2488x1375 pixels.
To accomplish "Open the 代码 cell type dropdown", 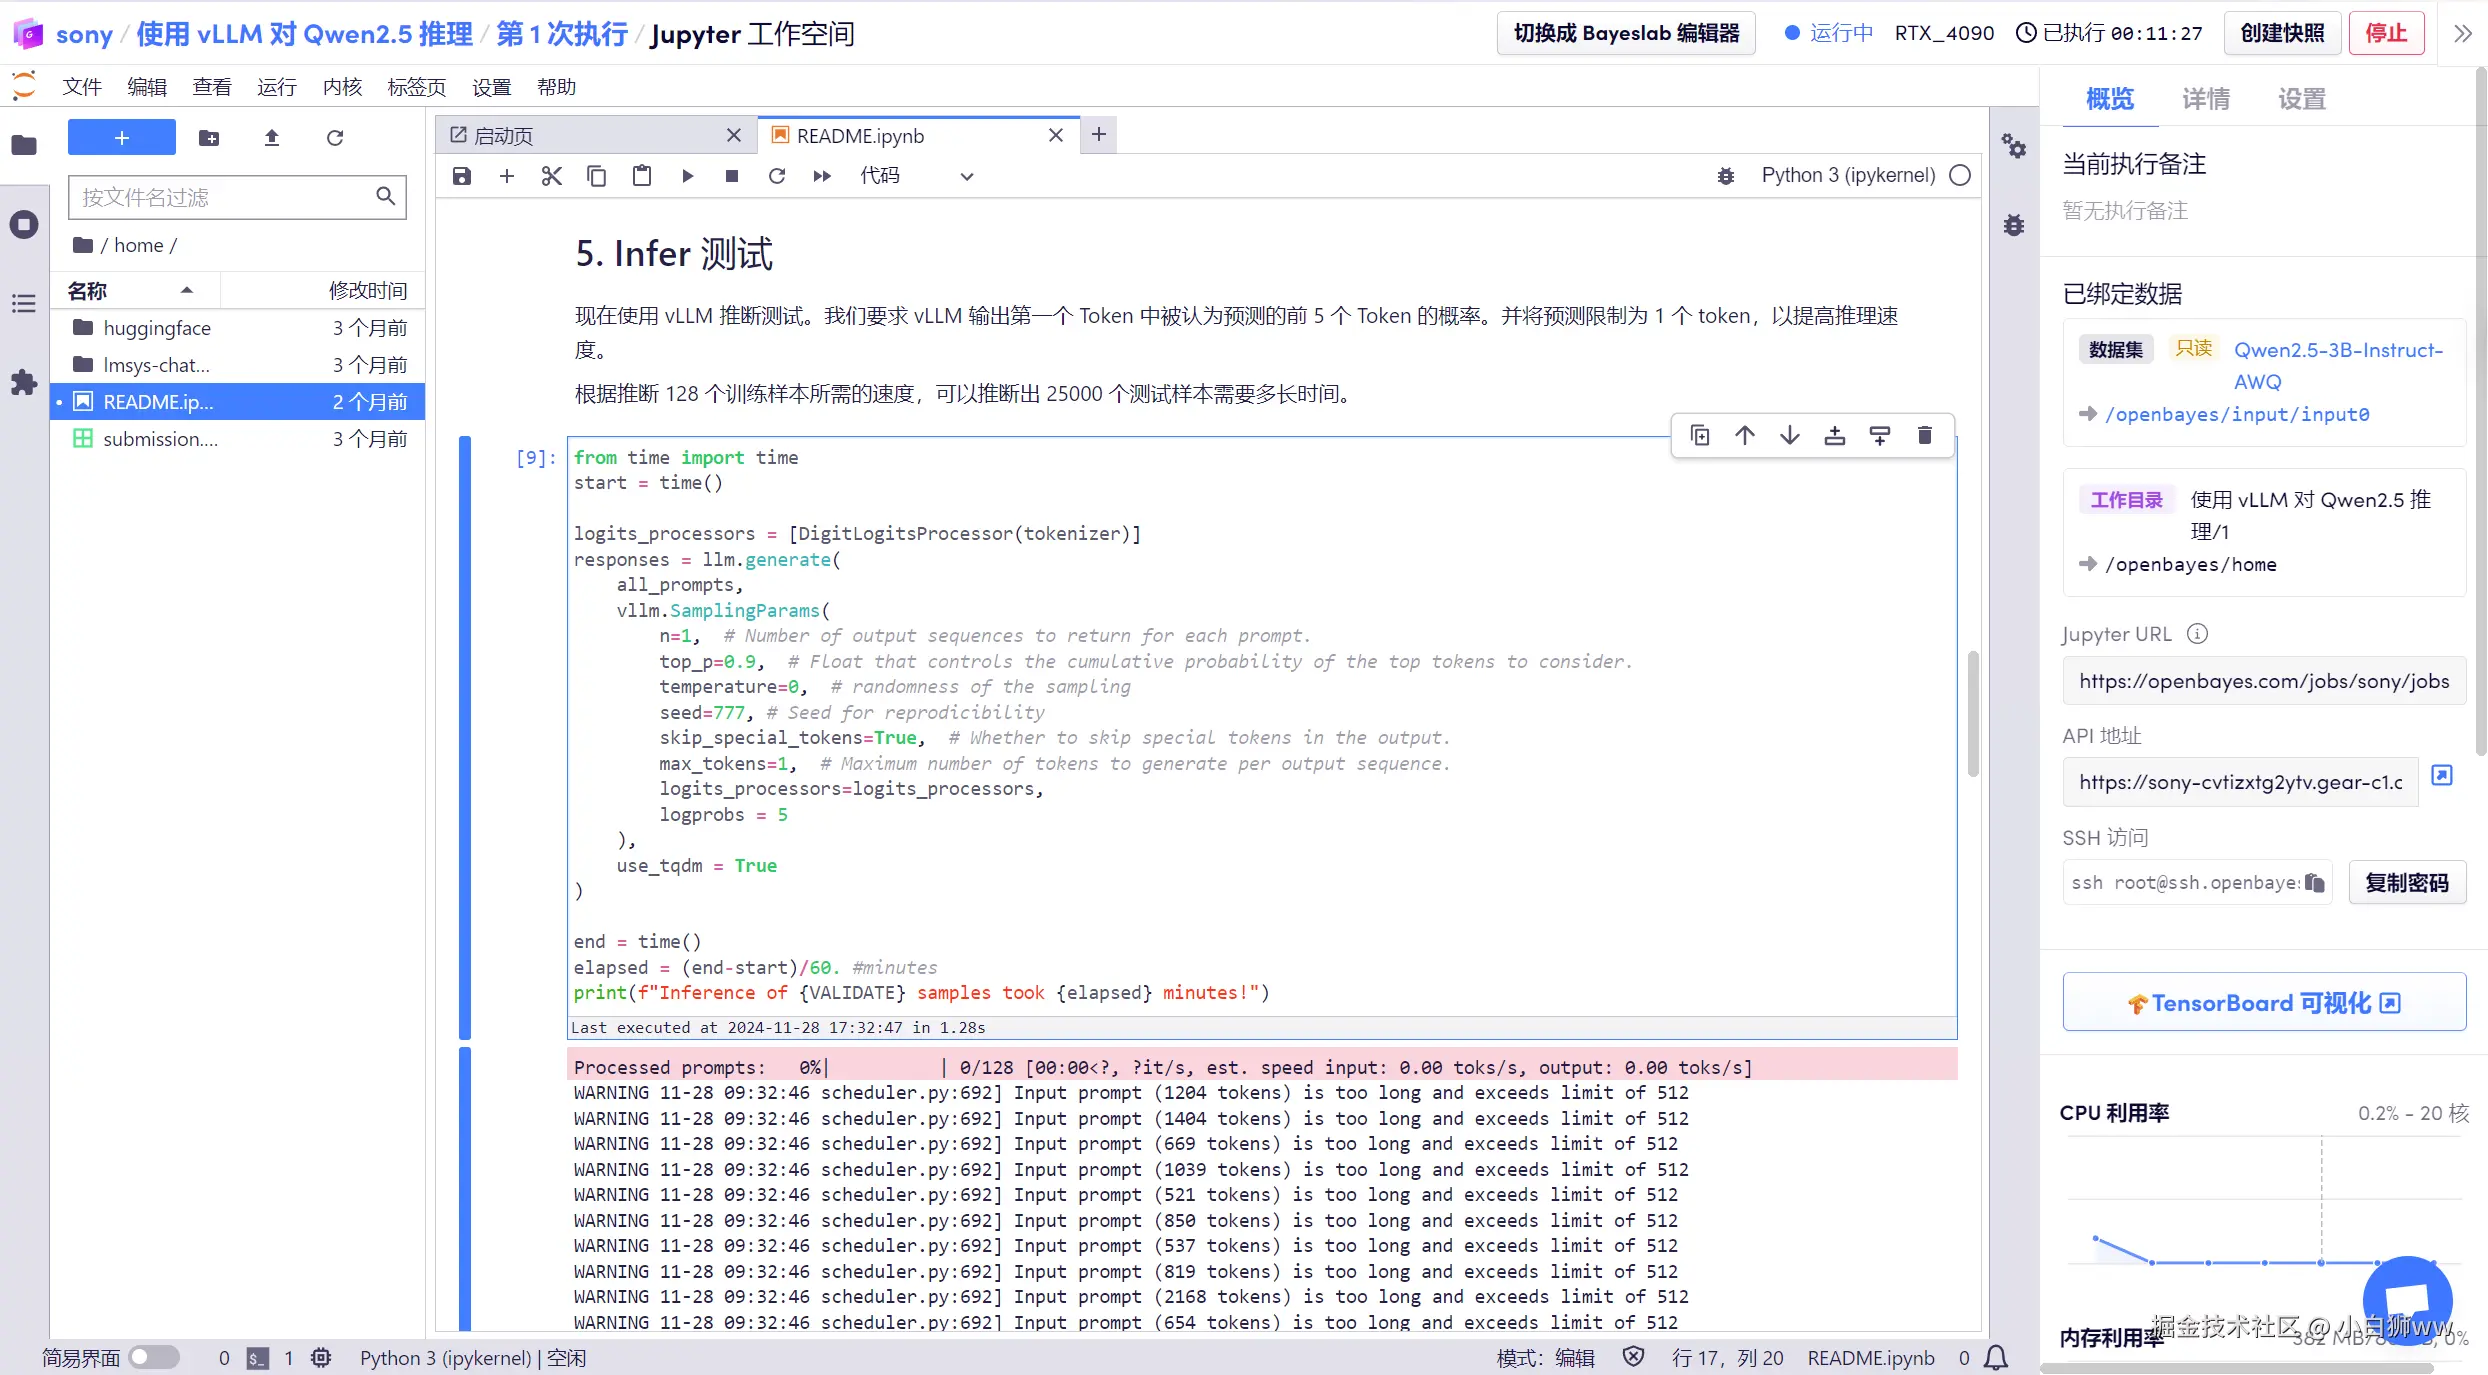I will pos(916,176).
